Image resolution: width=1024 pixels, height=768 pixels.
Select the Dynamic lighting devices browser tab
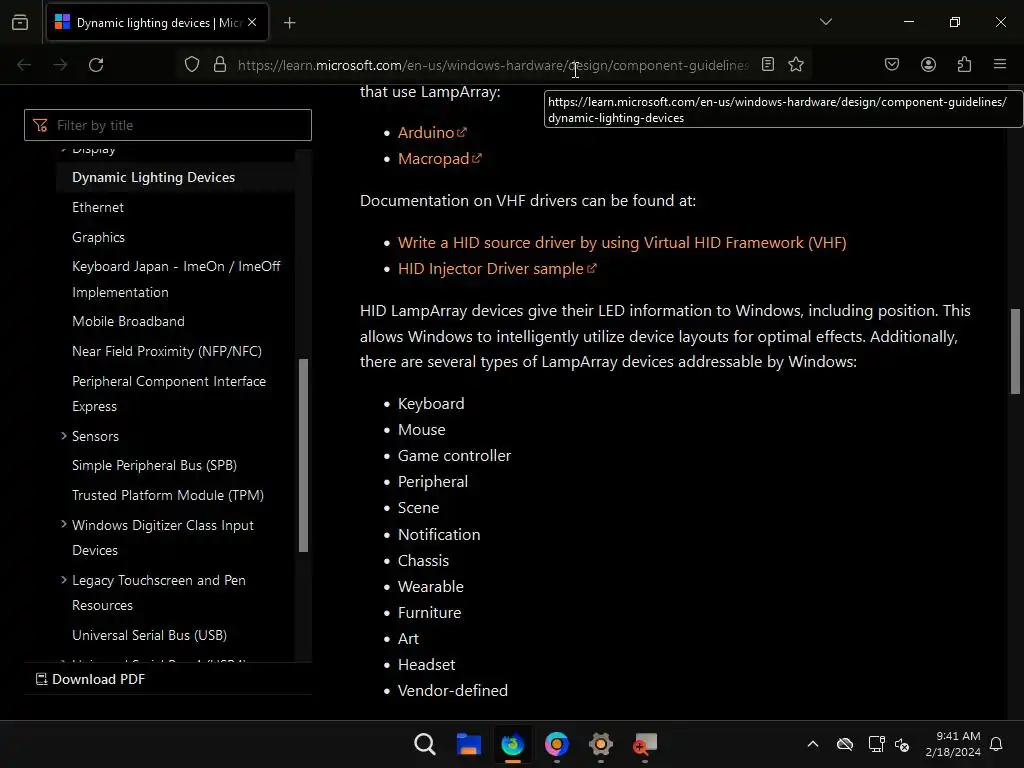tap(157, 23)
